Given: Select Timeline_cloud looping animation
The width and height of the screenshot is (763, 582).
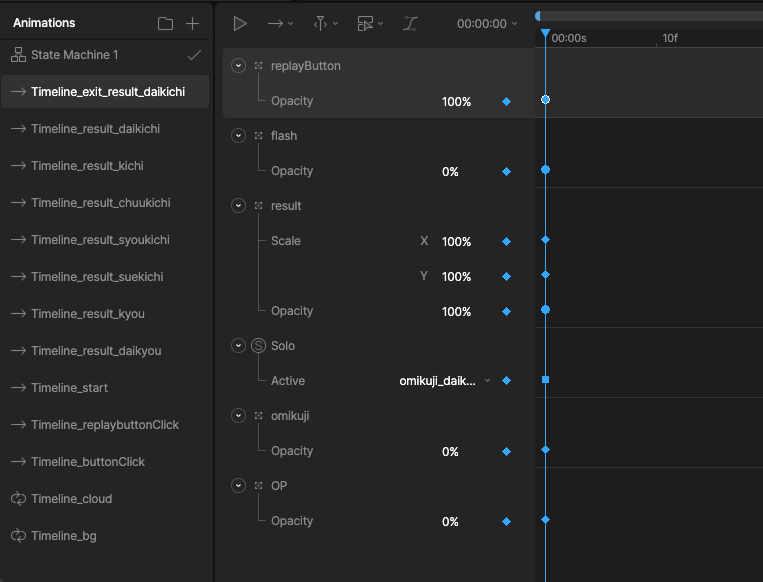Looking at the screenshot, I should [x=105, y=498].
